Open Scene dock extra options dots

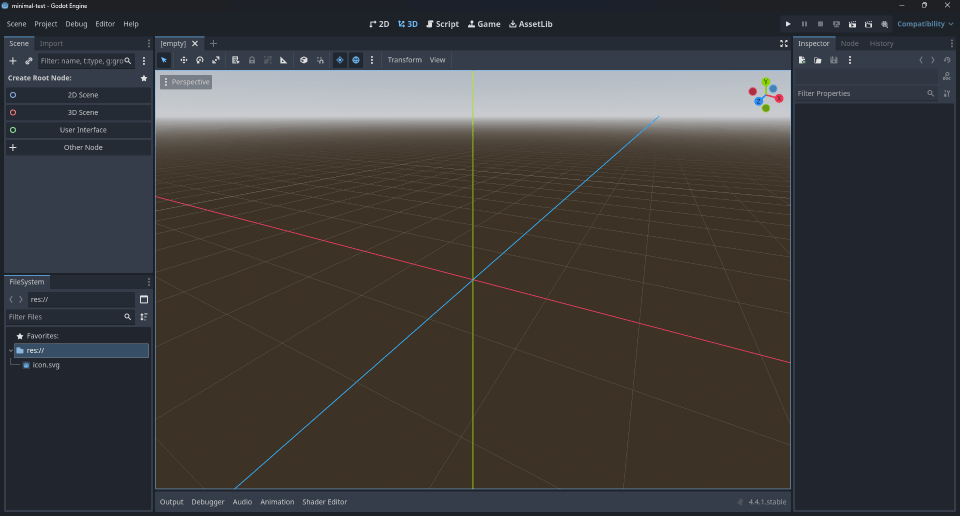pos(144,61)
